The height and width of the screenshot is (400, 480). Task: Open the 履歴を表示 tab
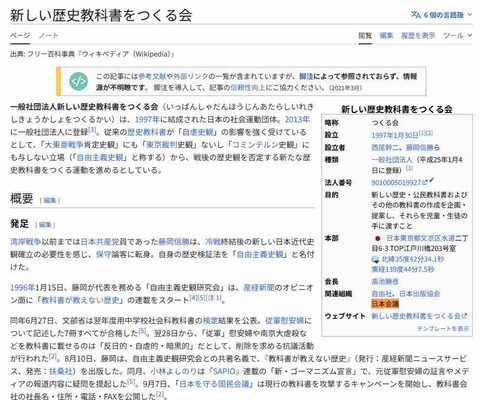[x=418, y=35]
